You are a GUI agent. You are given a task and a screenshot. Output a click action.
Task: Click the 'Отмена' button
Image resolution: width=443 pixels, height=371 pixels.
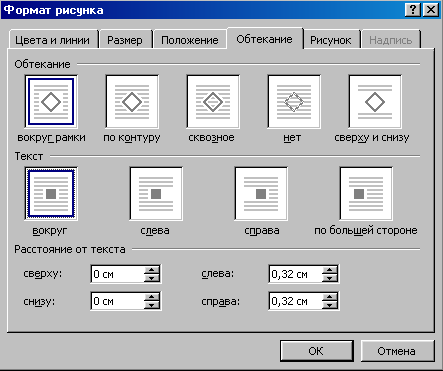(x=397, y=351)
